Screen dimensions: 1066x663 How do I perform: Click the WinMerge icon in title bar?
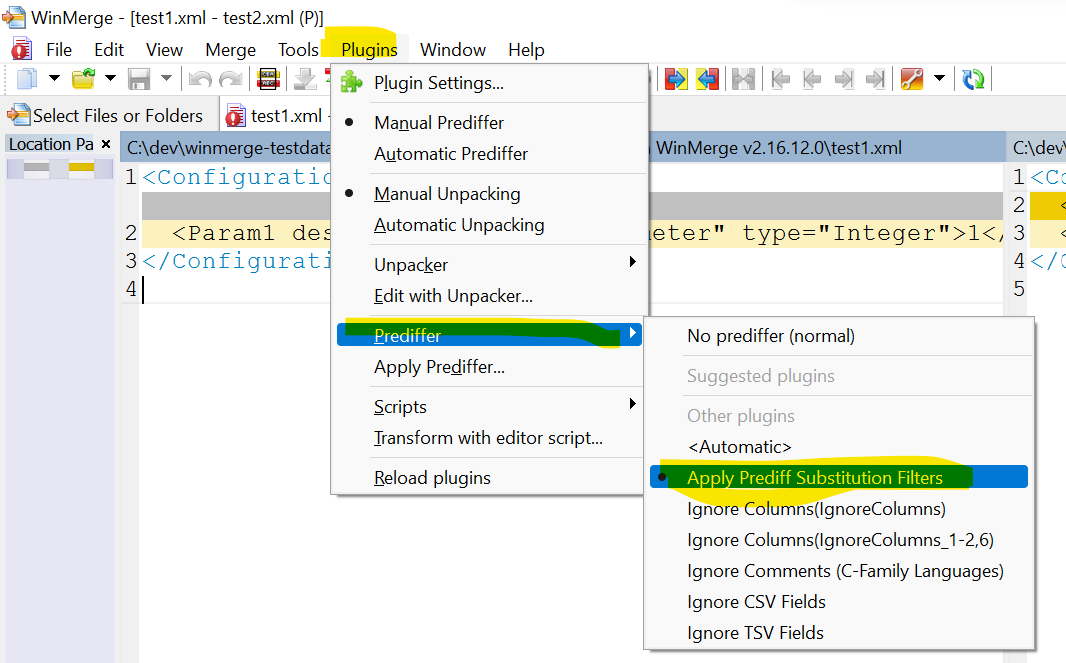[13, 17]
